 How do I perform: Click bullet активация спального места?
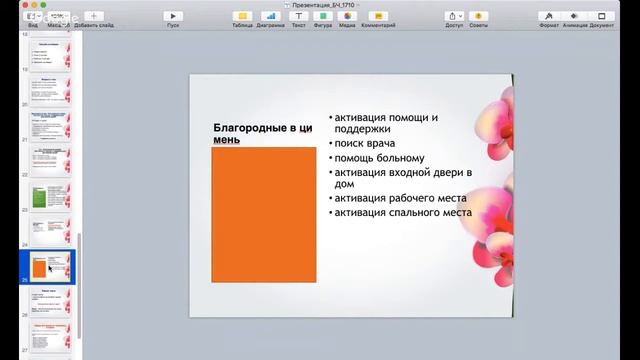click(403, 212)
